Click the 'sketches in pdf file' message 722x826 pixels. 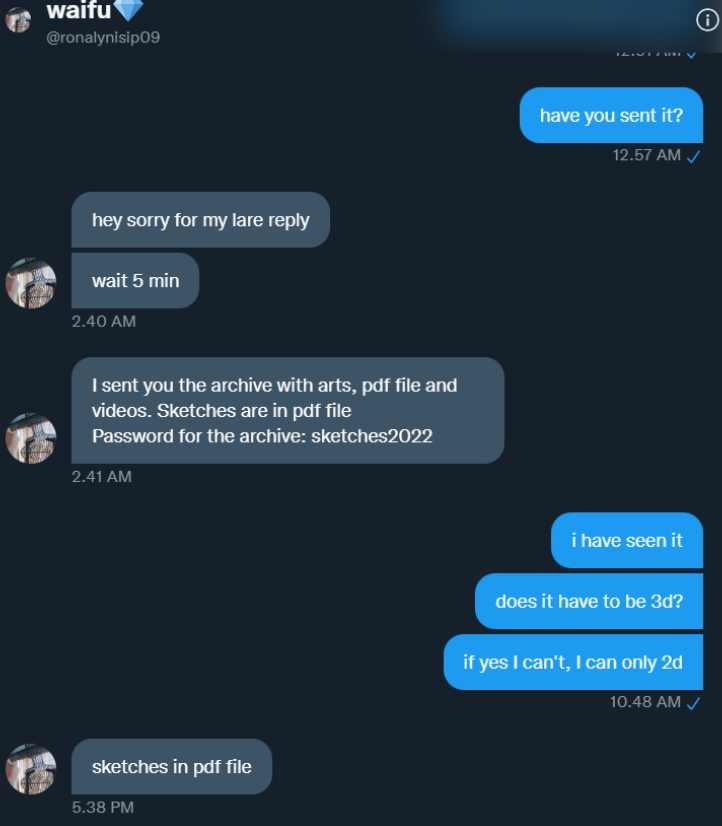(x=172, y=766)
